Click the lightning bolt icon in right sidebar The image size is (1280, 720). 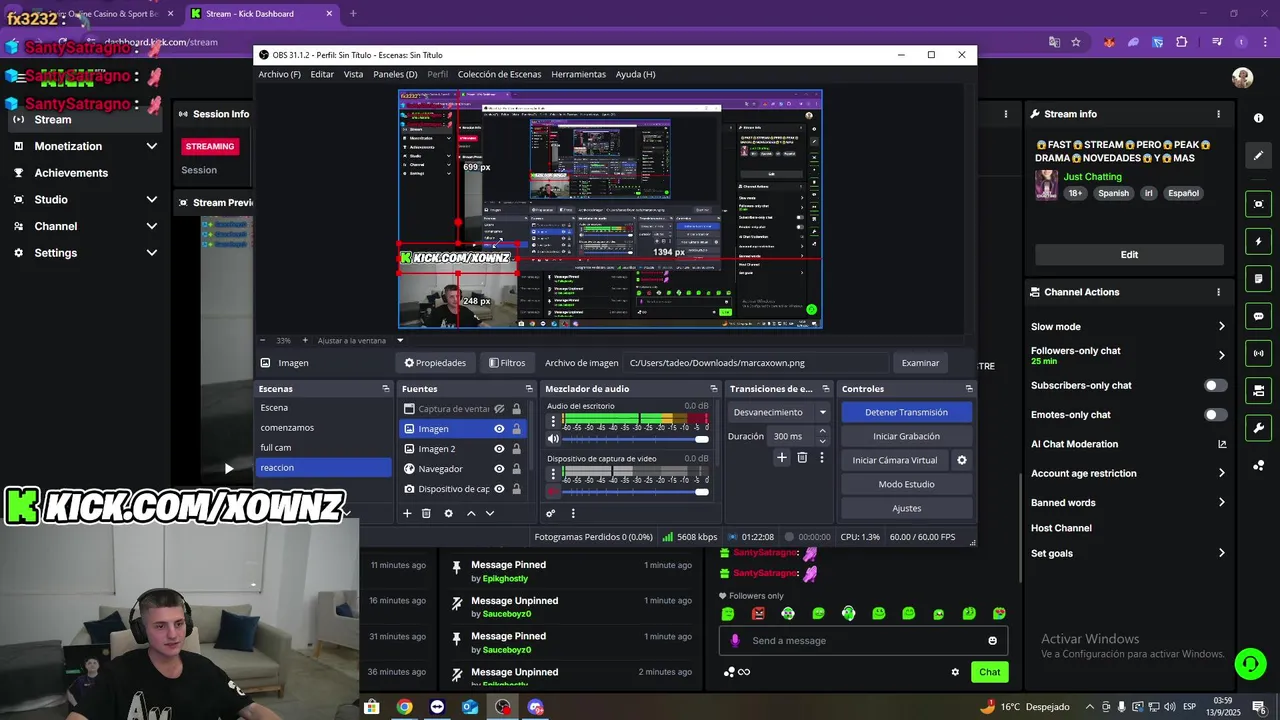(1258, 242)
